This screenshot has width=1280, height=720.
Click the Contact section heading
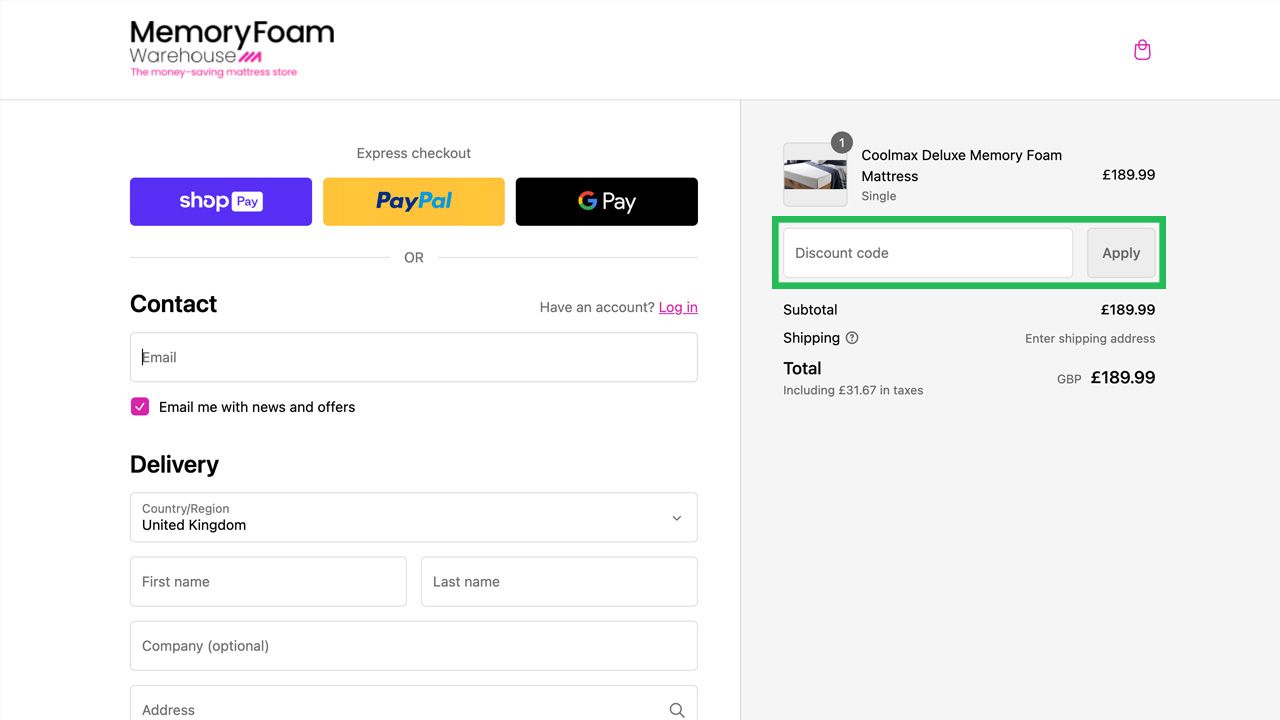click(173, 304)
